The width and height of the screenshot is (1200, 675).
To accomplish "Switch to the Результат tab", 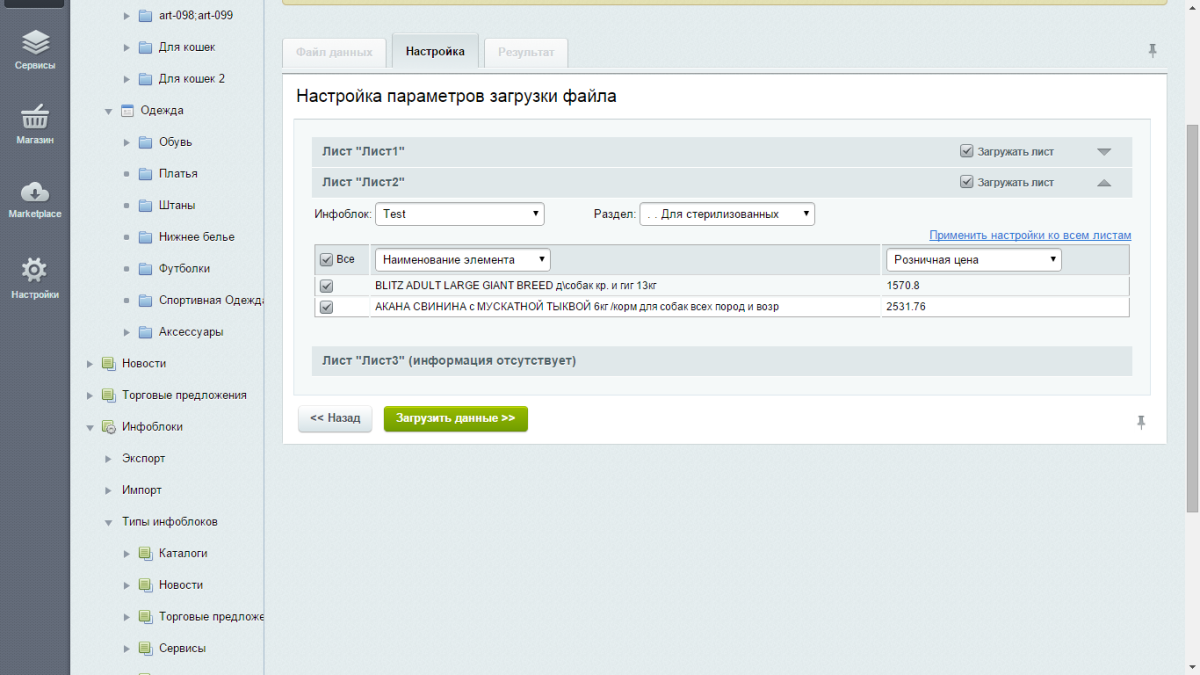I will click(x=526, y=52).
